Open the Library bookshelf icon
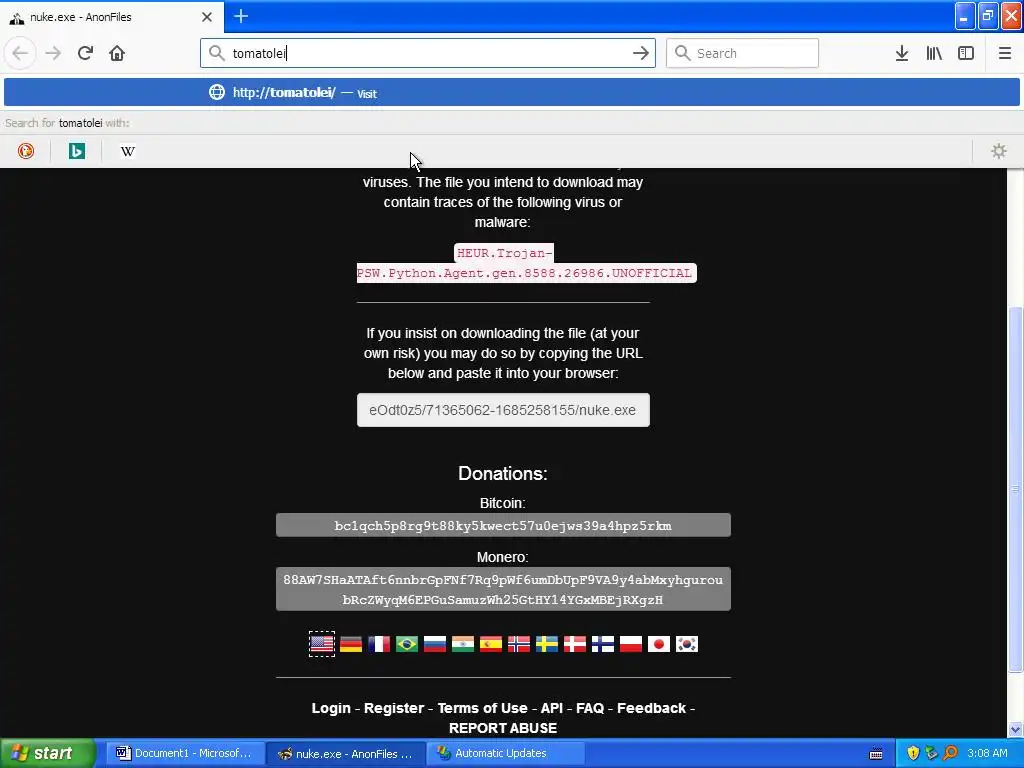The image size is (1024, 768). (x=934, y=53)
